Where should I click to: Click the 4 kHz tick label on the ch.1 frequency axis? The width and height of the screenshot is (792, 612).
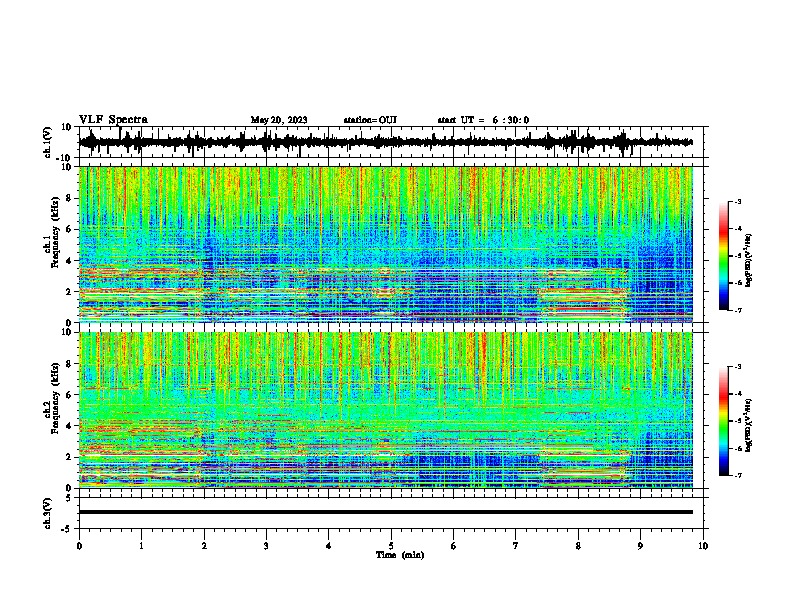[x=70, y=261]
